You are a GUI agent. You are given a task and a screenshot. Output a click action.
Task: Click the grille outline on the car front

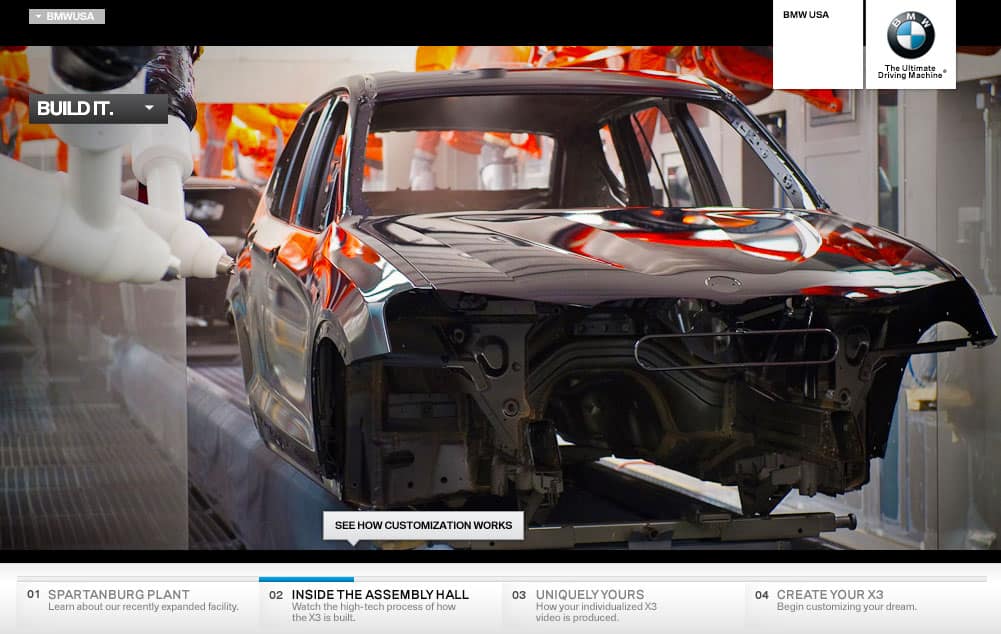pyautogui.click(x=735, y=348)
